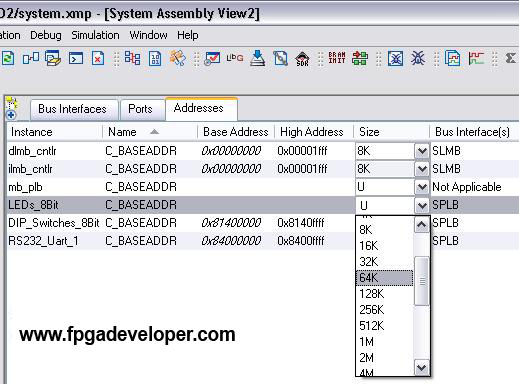Choose 128K from the size list
519x384 pixels.
[384, 294]
